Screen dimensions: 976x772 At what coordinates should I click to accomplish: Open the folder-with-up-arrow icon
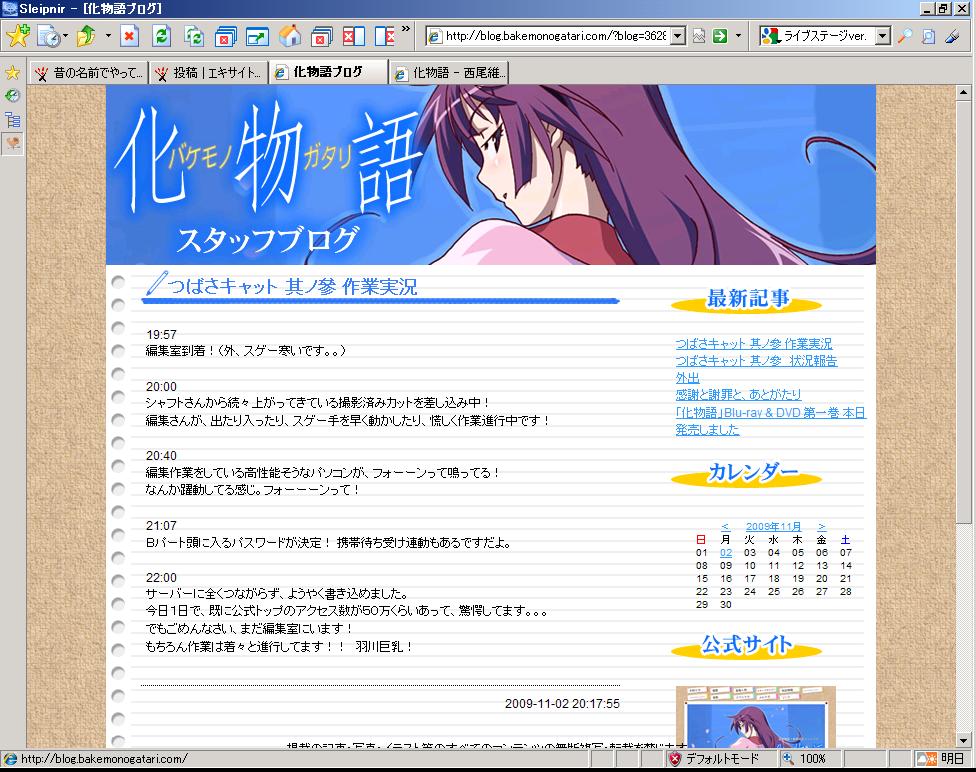pyautogui.click(x=86, y=36)
